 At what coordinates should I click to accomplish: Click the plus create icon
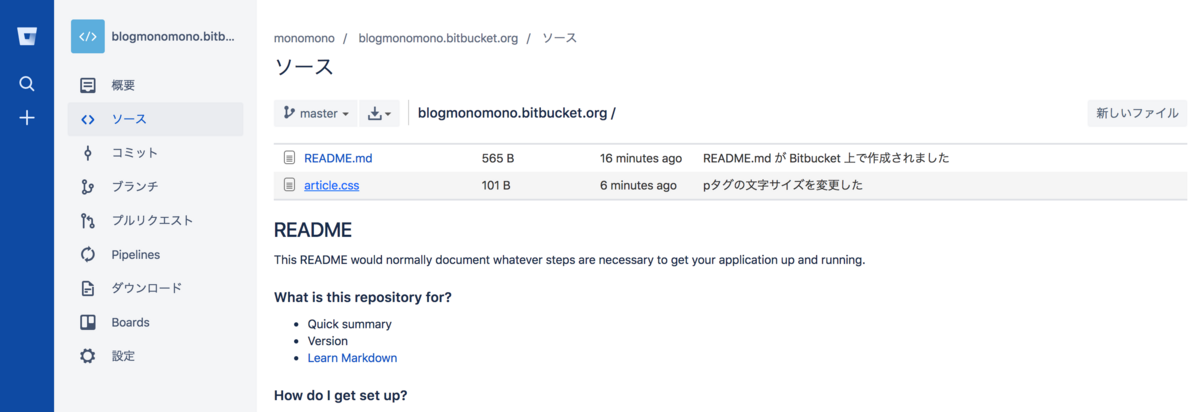pos(27,118)
